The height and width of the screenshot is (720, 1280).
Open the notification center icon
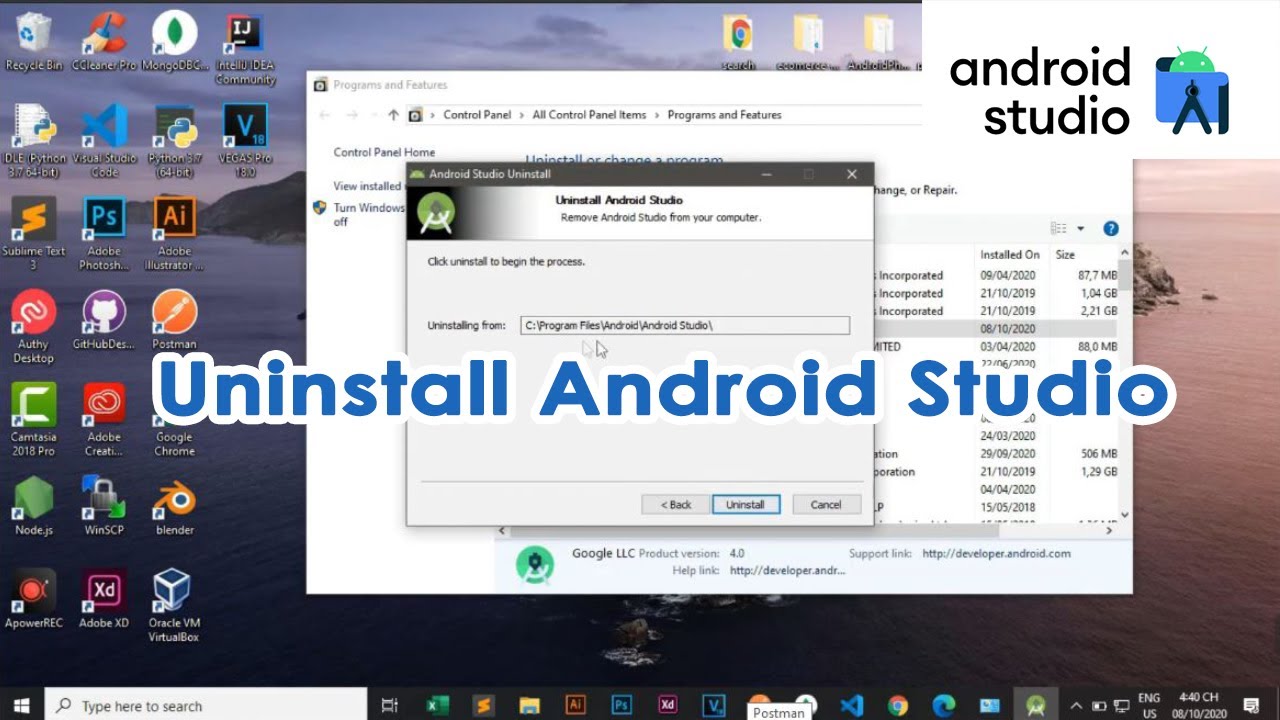[1250, 705]
